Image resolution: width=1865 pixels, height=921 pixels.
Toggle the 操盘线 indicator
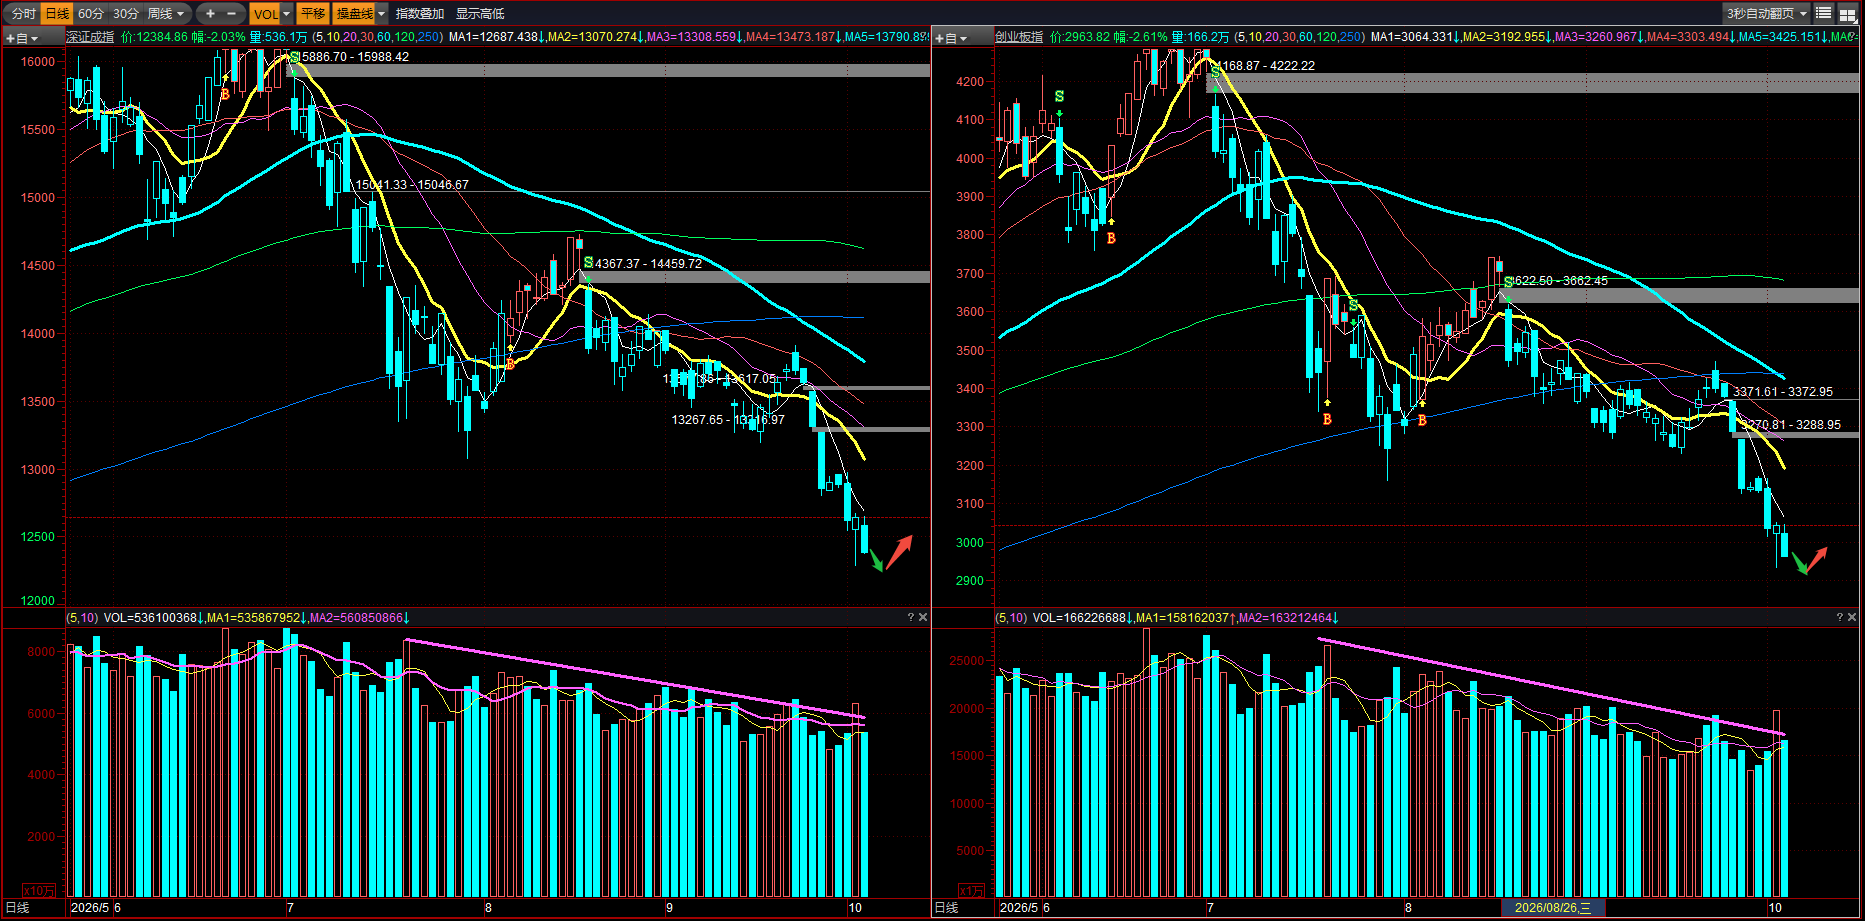click(x=354, y=13)
